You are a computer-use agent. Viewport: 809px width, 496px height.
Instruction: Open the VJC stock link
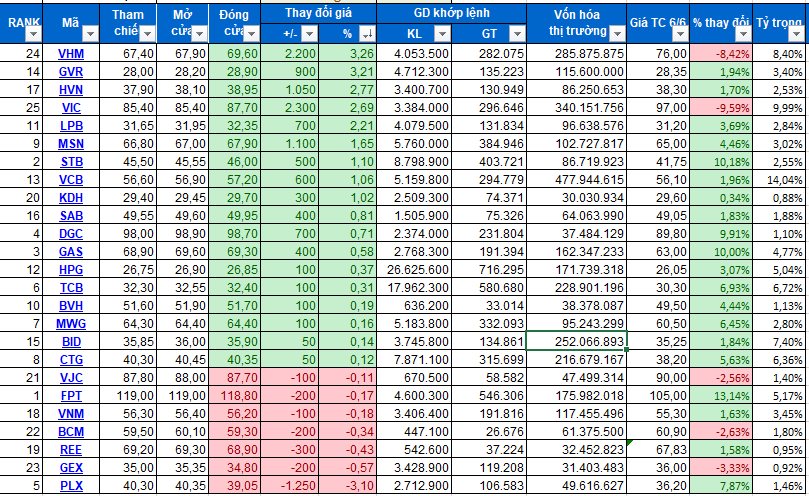(71, 378)
